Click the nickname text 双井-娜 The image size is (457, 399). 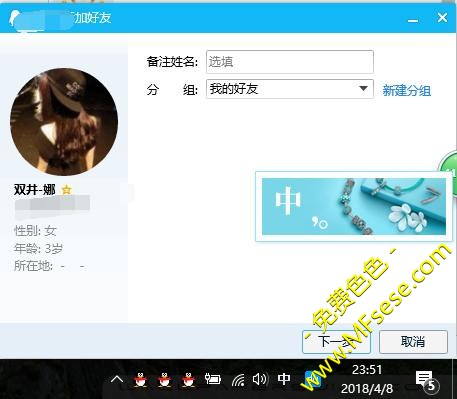point(35,190)
